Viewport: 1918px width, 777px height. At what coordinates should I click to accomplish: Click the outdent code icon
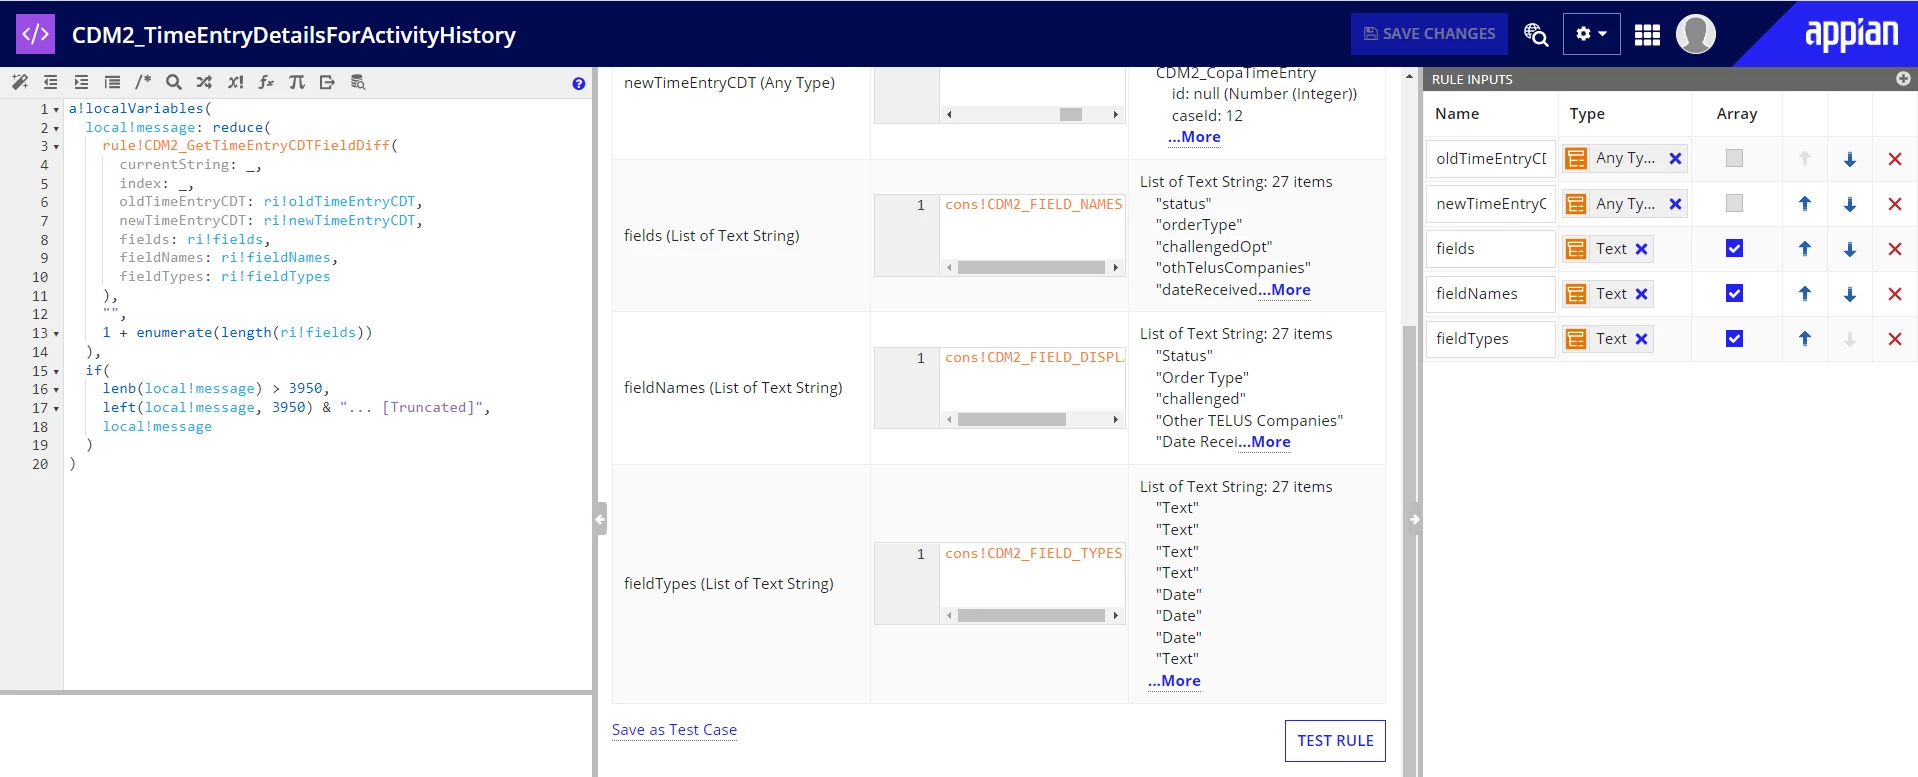click(x=51, y=82)
